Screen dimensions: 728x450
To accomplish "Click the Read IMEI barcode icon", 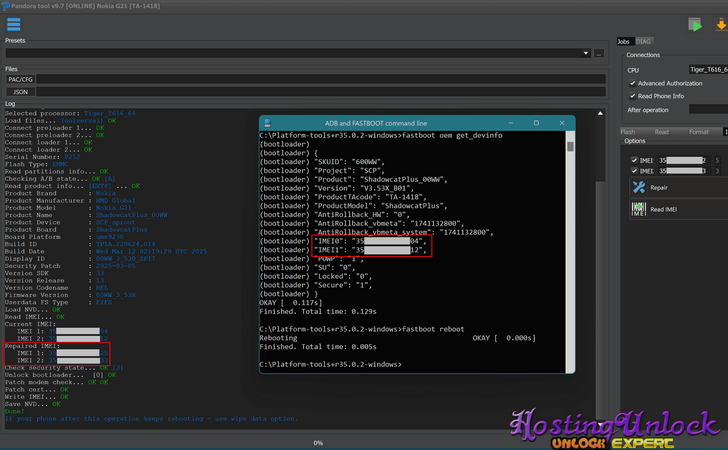I will 637,209.
